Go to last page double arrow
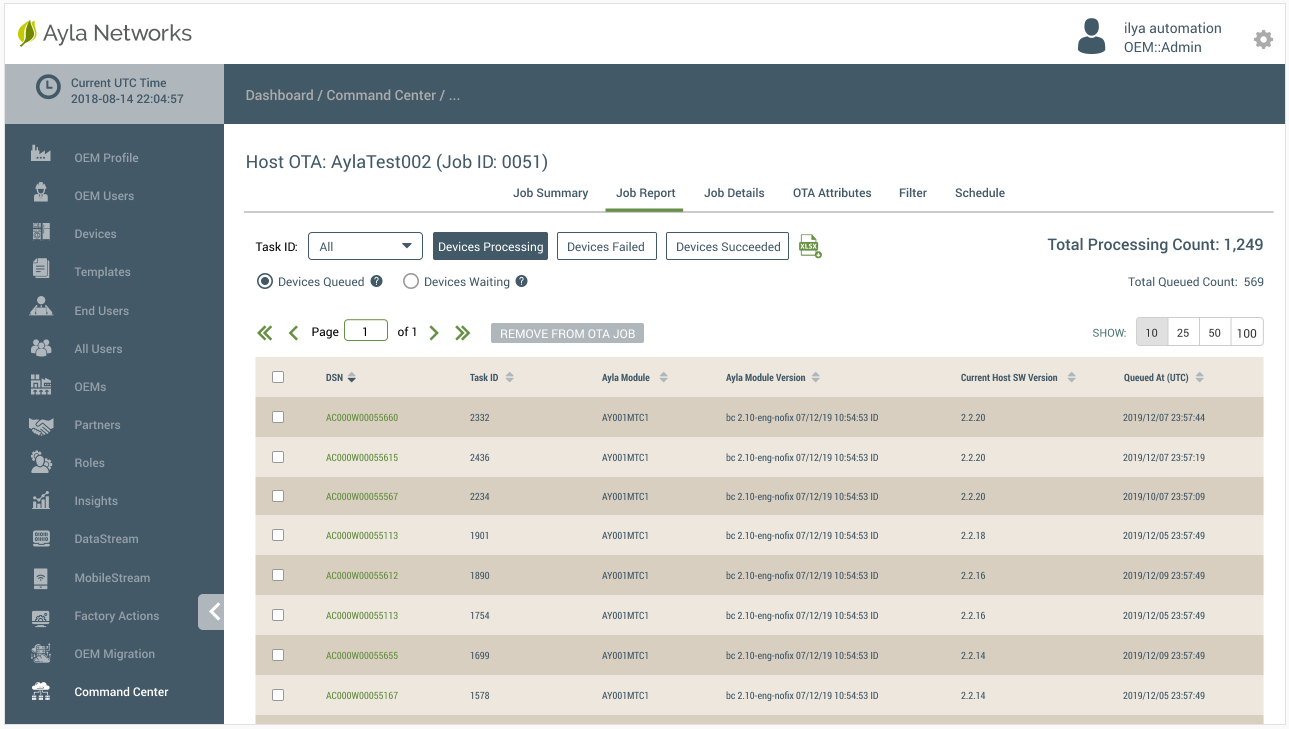Viewport: 1289px width, 729px height. pos(462,333)
